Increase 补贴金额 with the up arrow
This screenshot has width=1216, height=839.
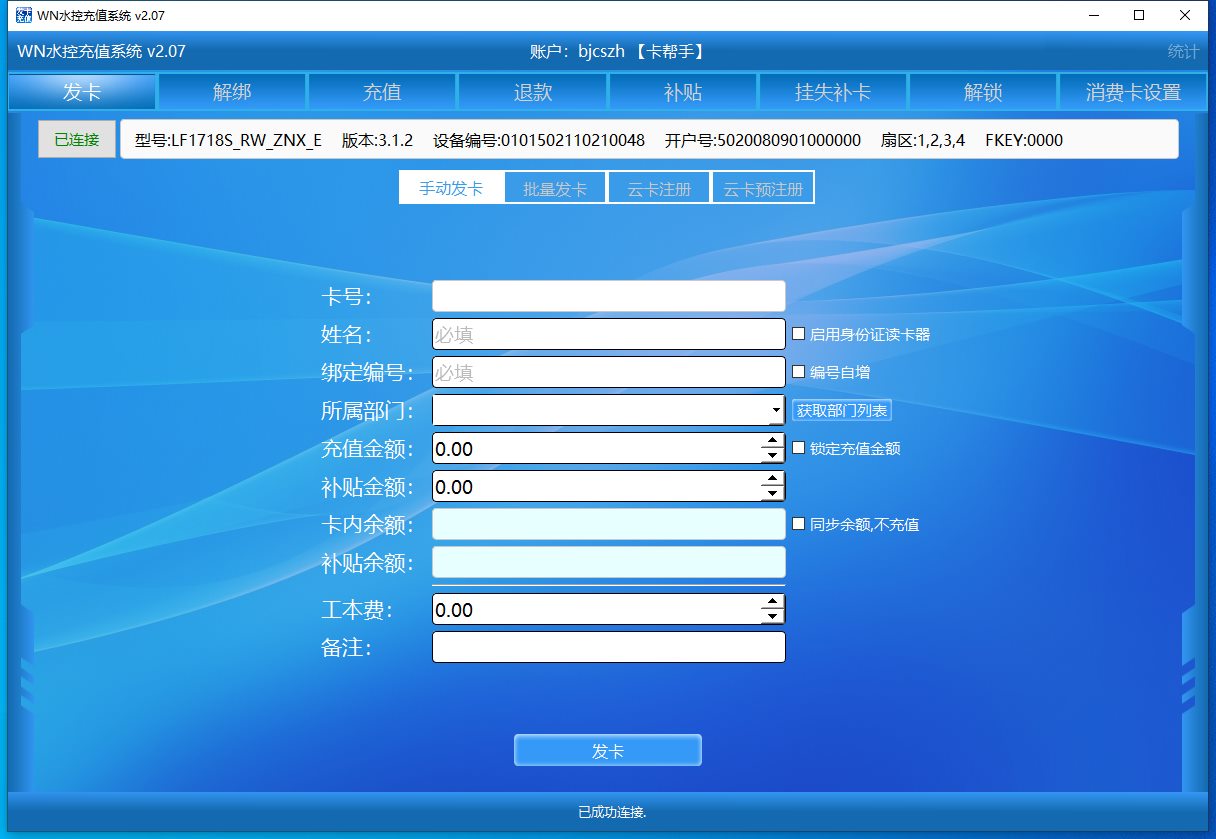[x=771, y=478]
